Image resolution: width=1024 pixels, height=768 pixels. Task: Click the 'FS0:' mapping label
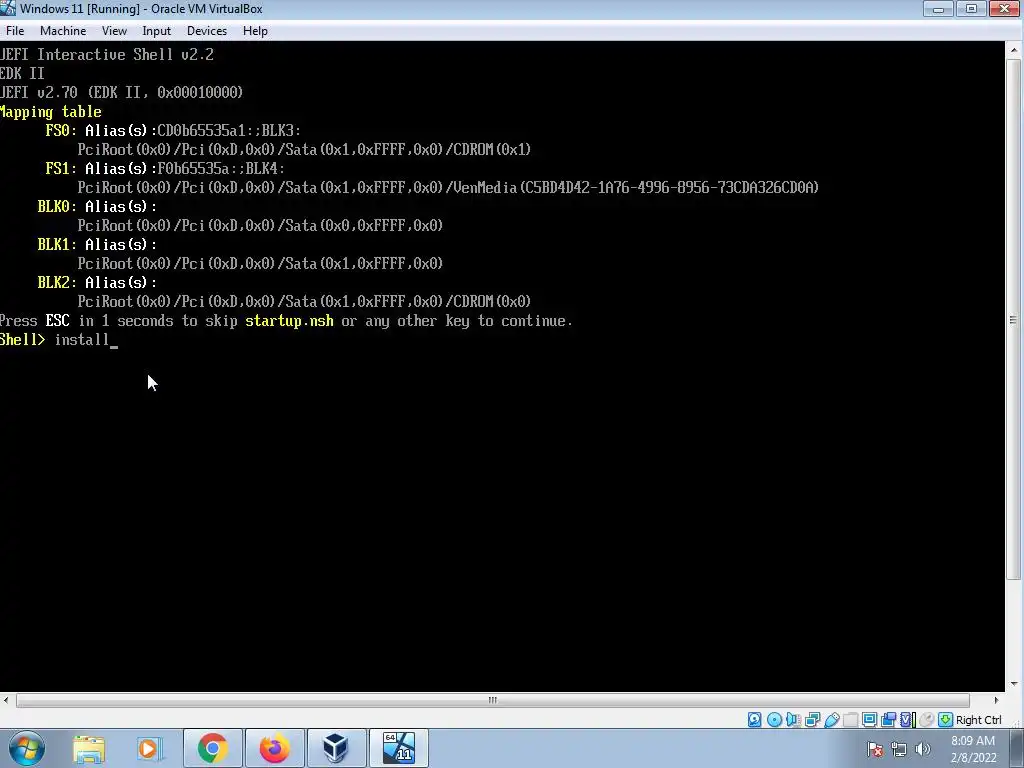click(61, 131)
